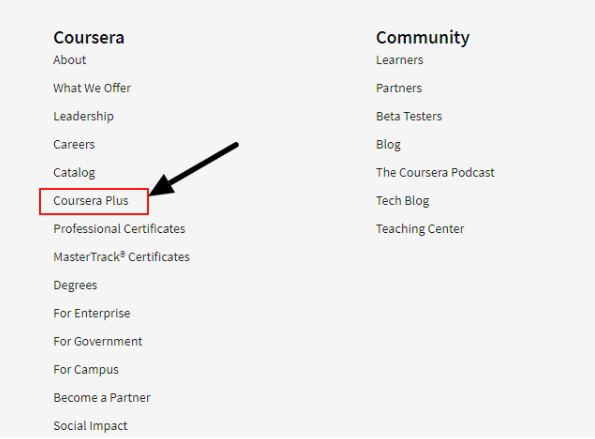Open The Coursera Podcast link
The image size is (595, 439).
[x=435, y=173]
